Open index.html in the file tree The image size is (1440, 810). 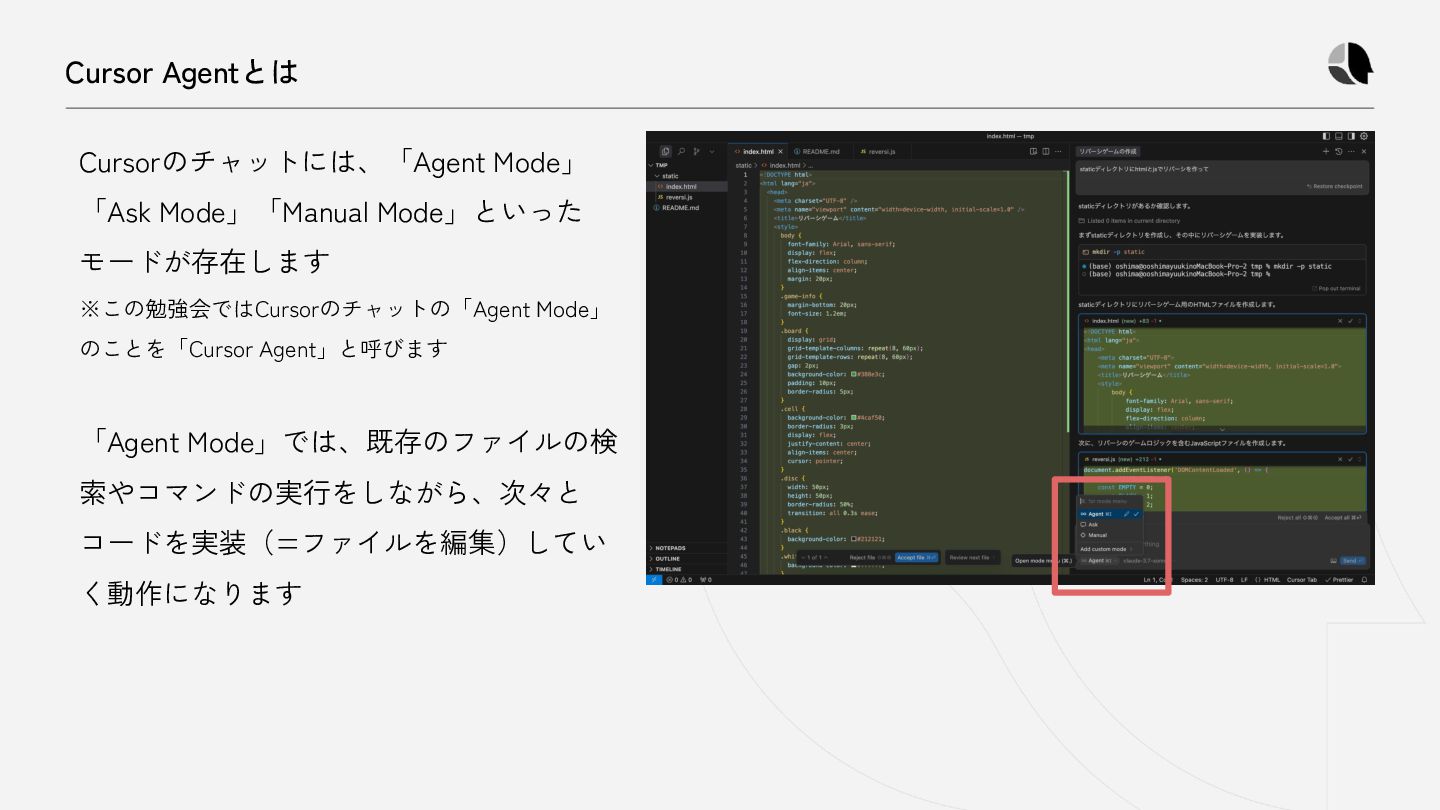[x=688, y=186]
